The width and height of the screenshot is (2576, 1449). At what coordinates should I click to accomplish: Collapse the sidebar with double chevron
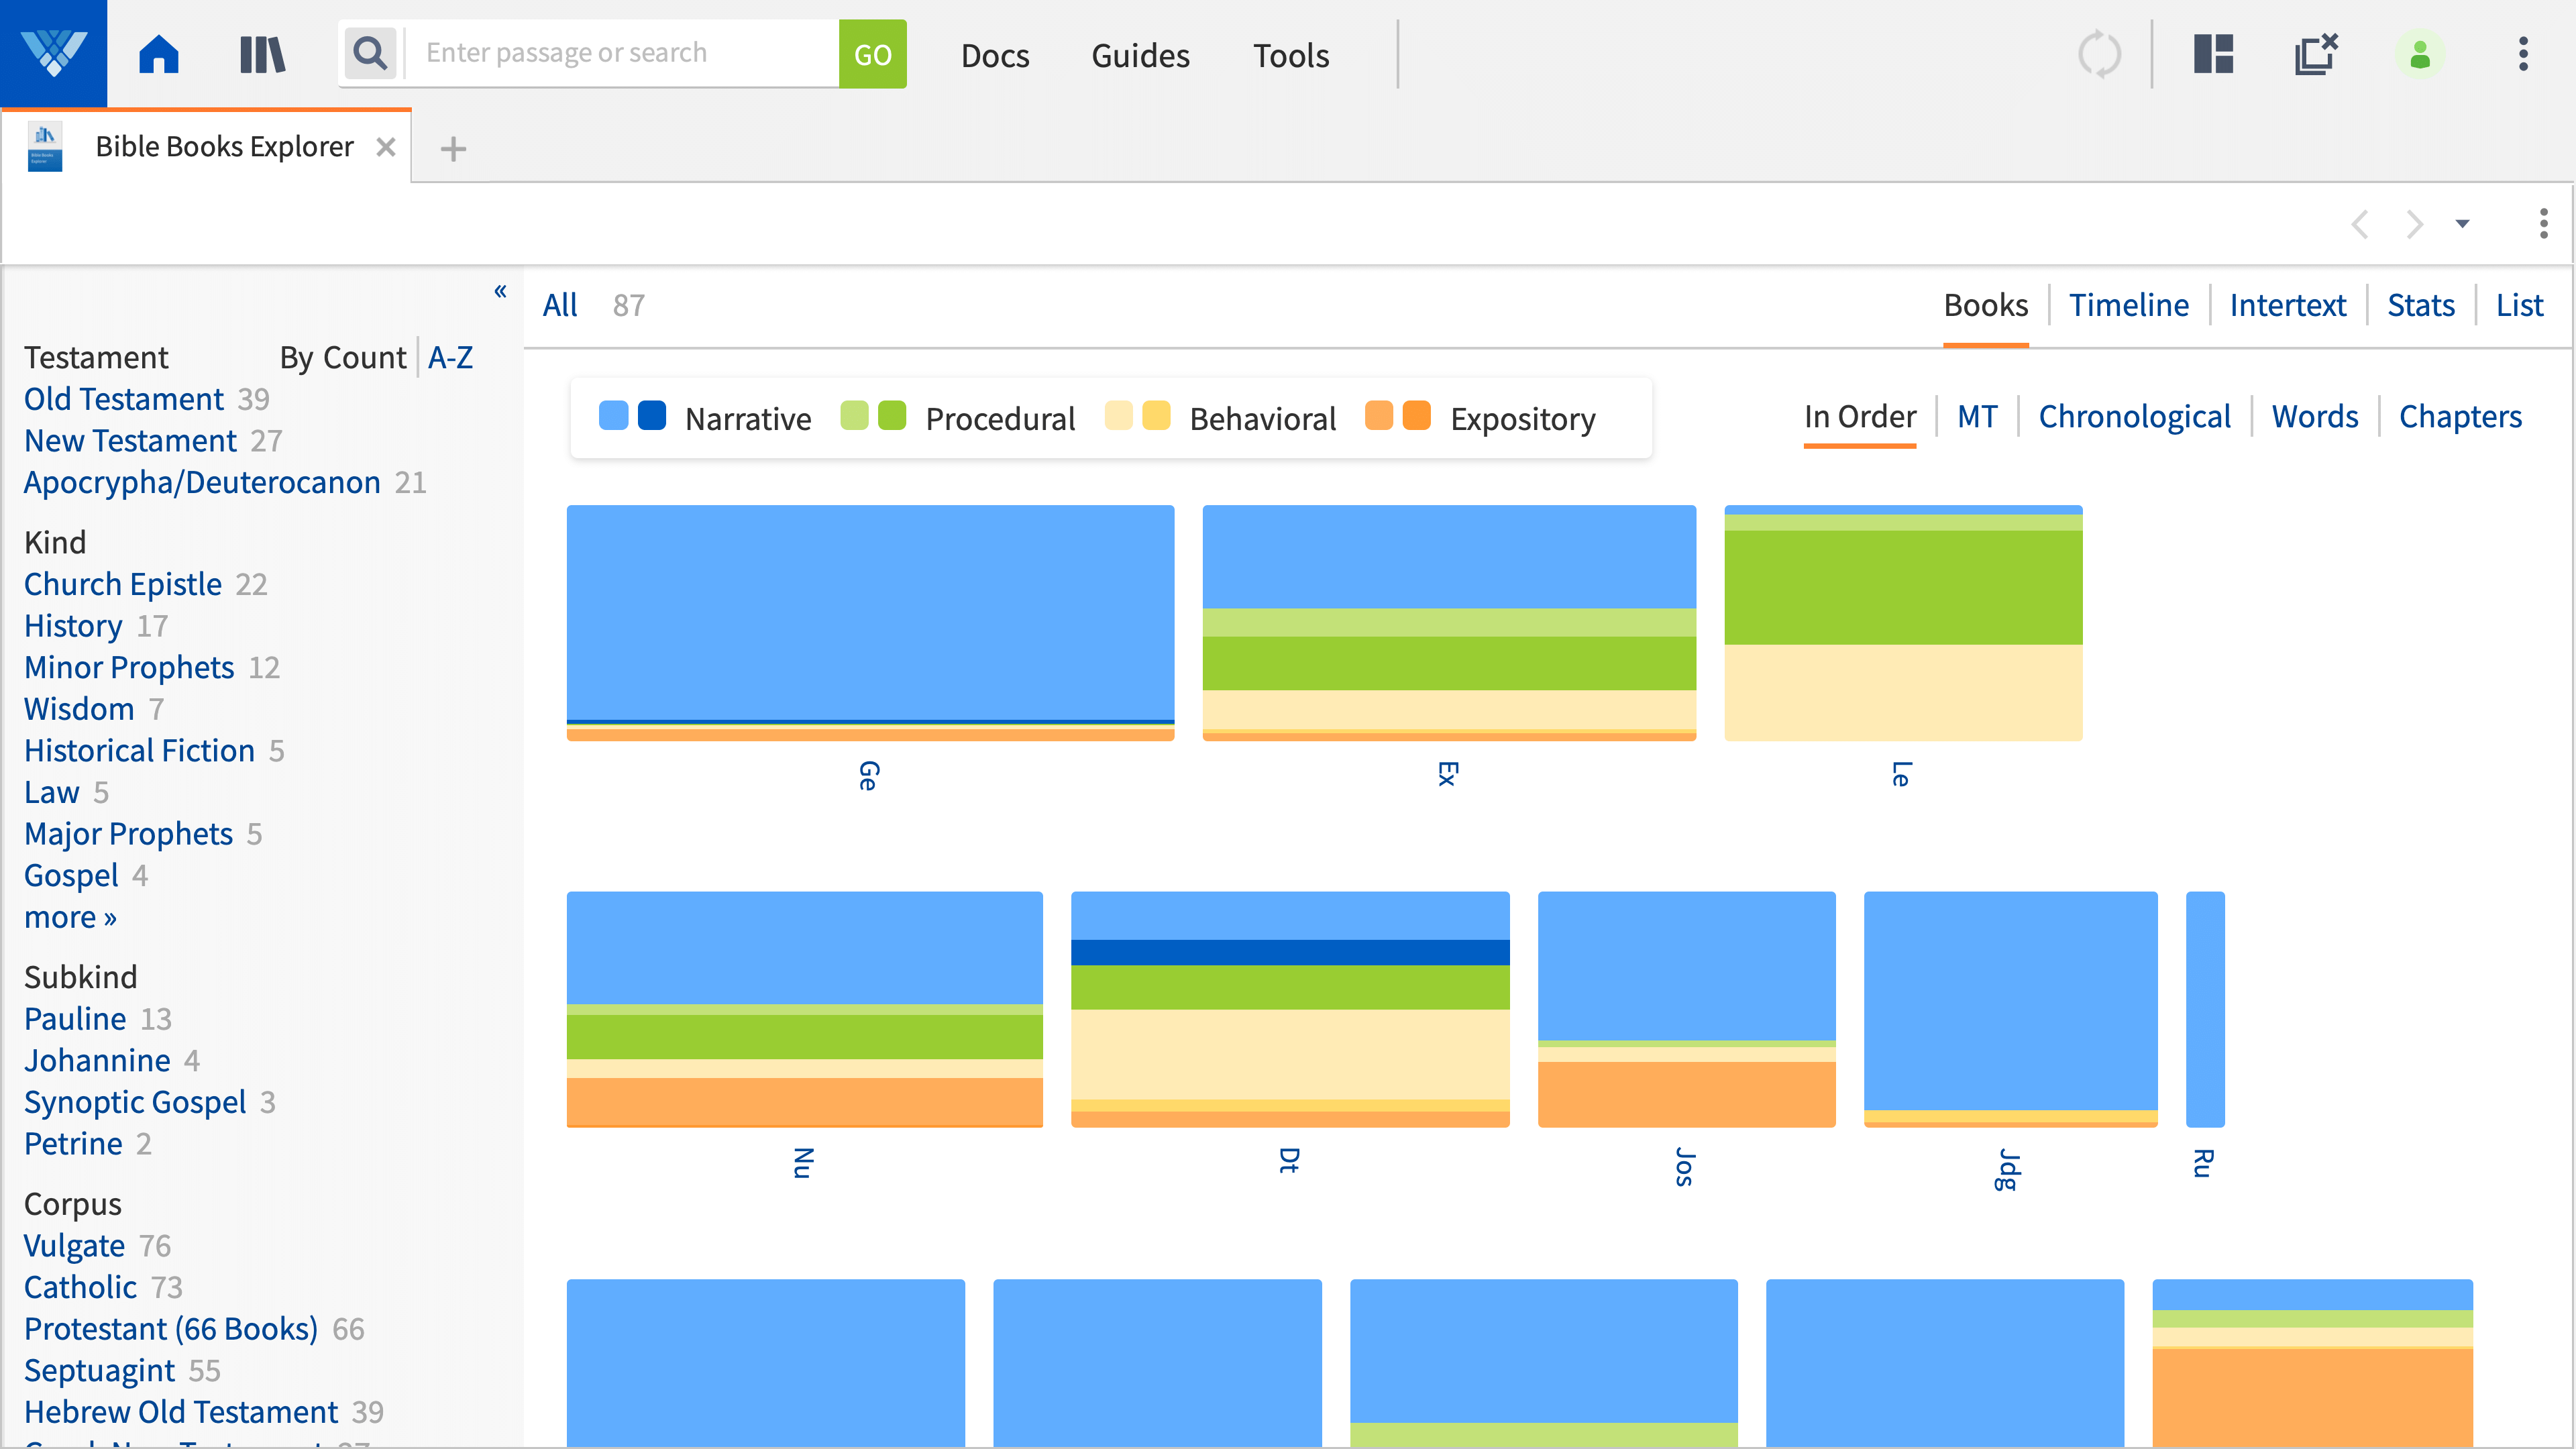(x=500, y=291)
